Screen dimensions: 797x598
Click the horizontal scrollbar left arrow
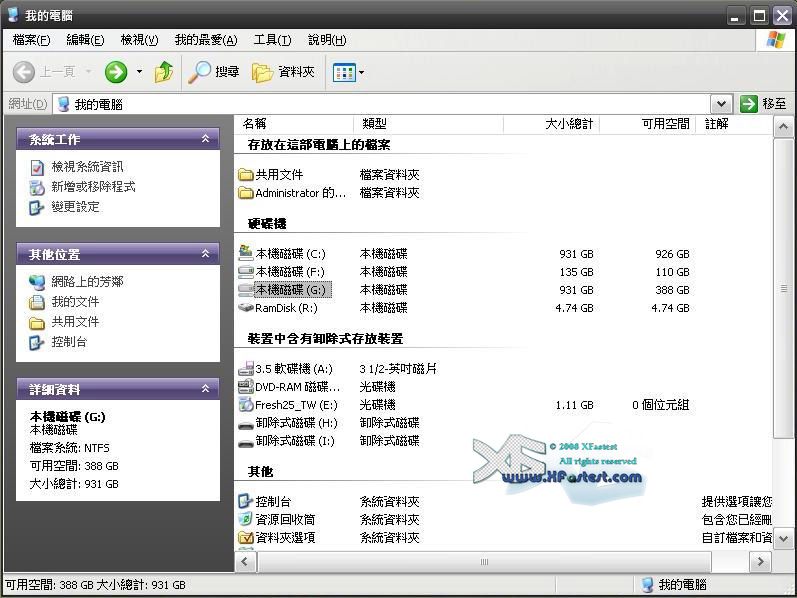[x=244, y=561]
